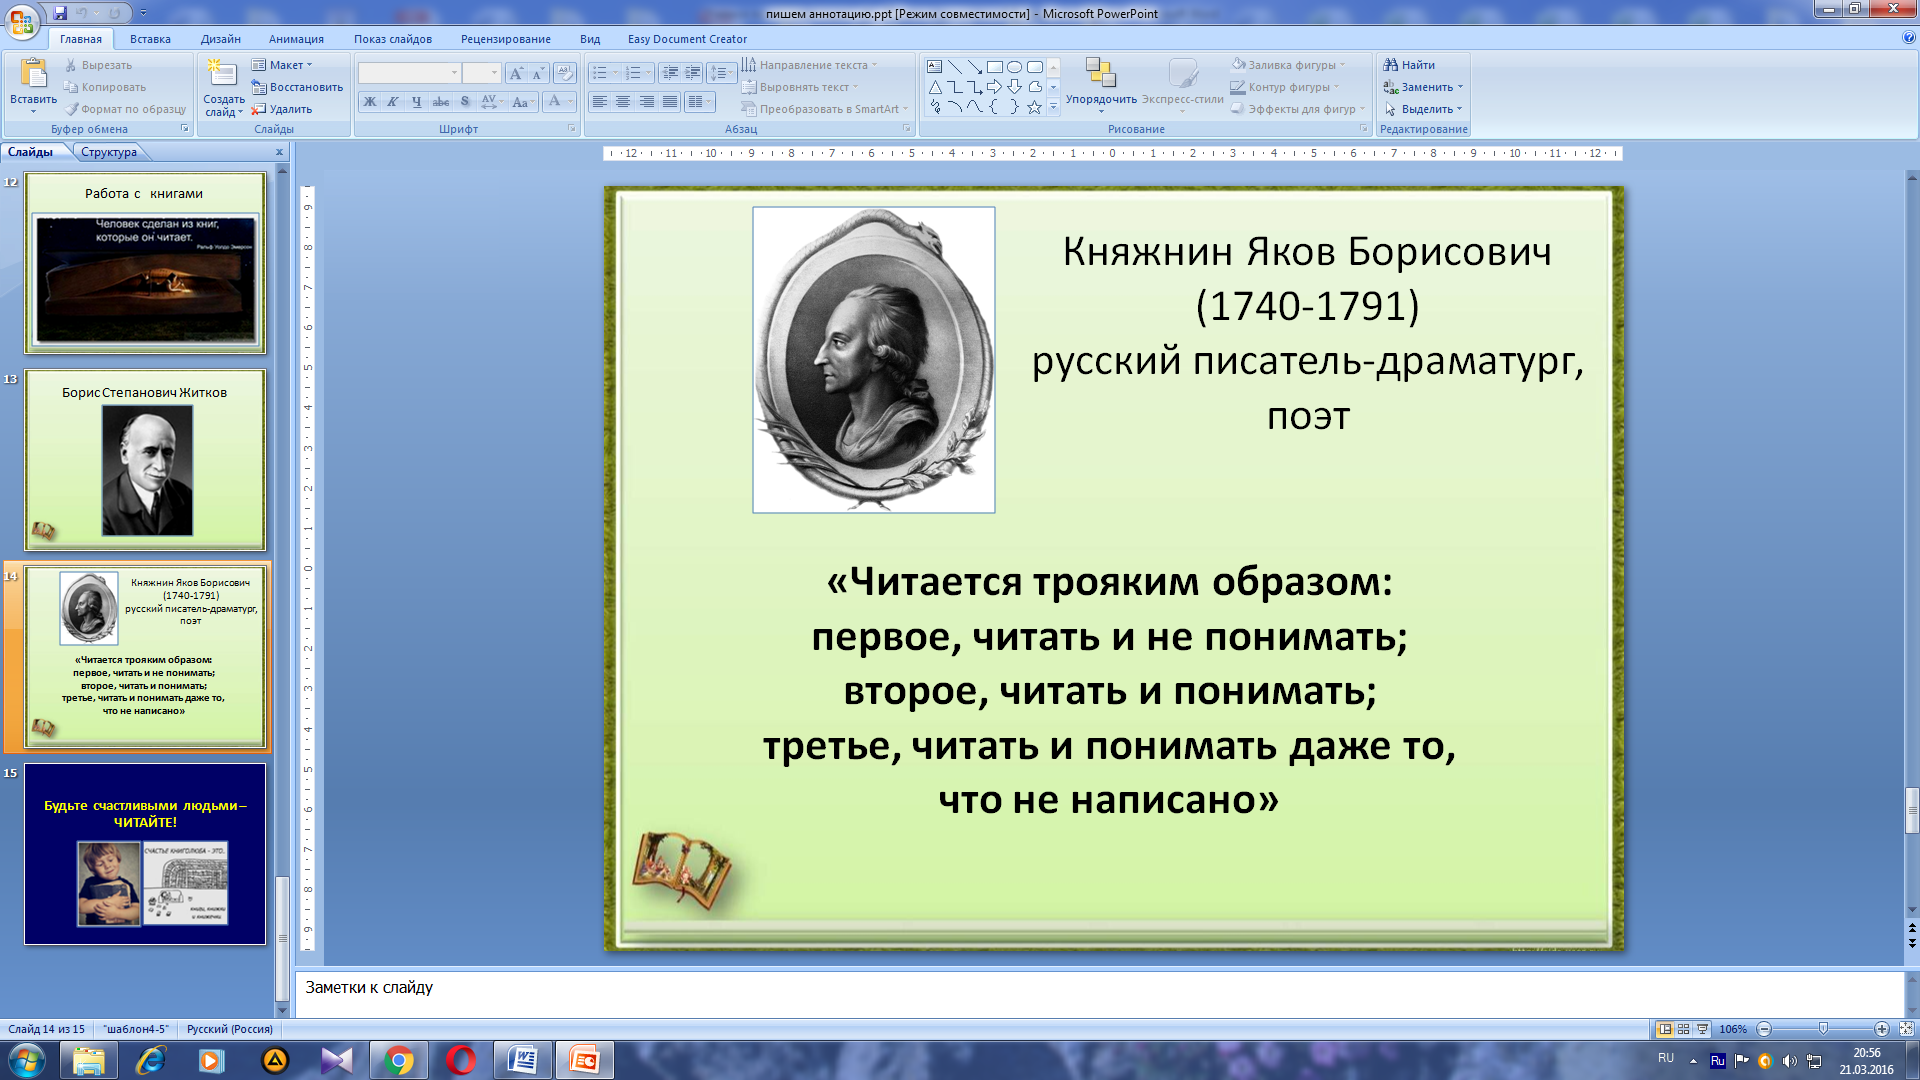Click the Удалить slide button
1920x1080 pixels.
pyautogui.click(x=282, y=109)
